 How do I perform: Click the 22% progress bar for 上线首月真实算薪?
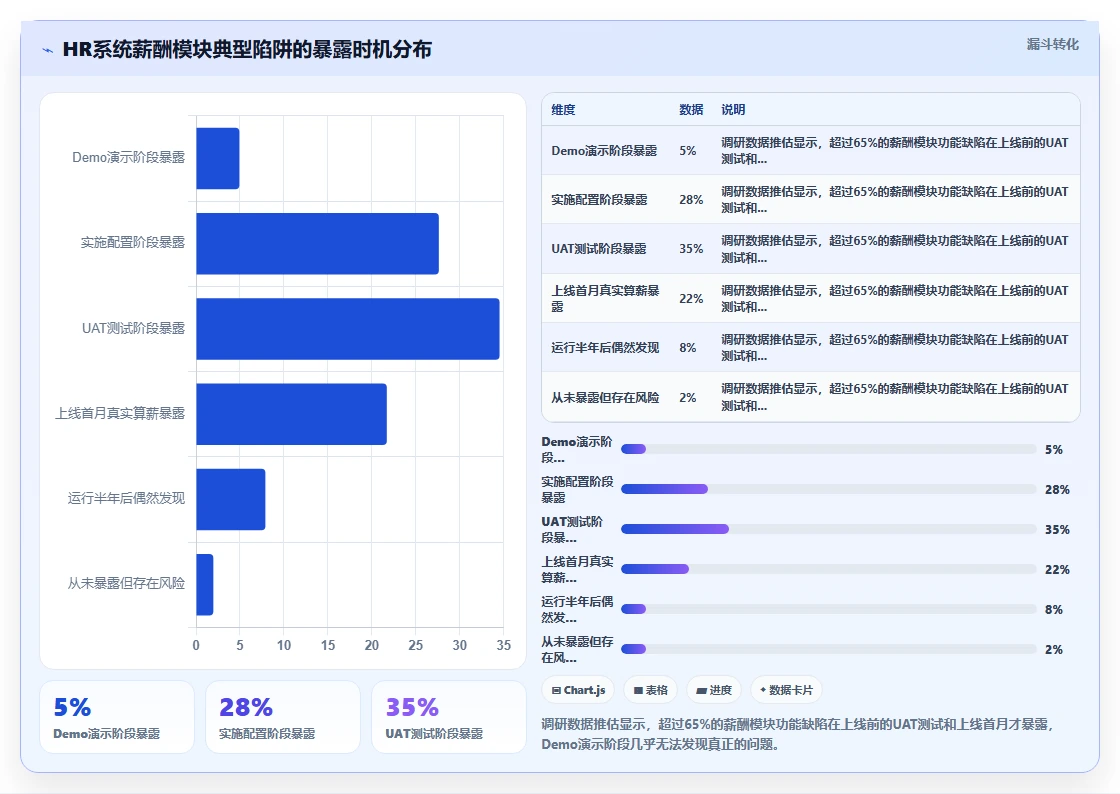tap(829, 569)
